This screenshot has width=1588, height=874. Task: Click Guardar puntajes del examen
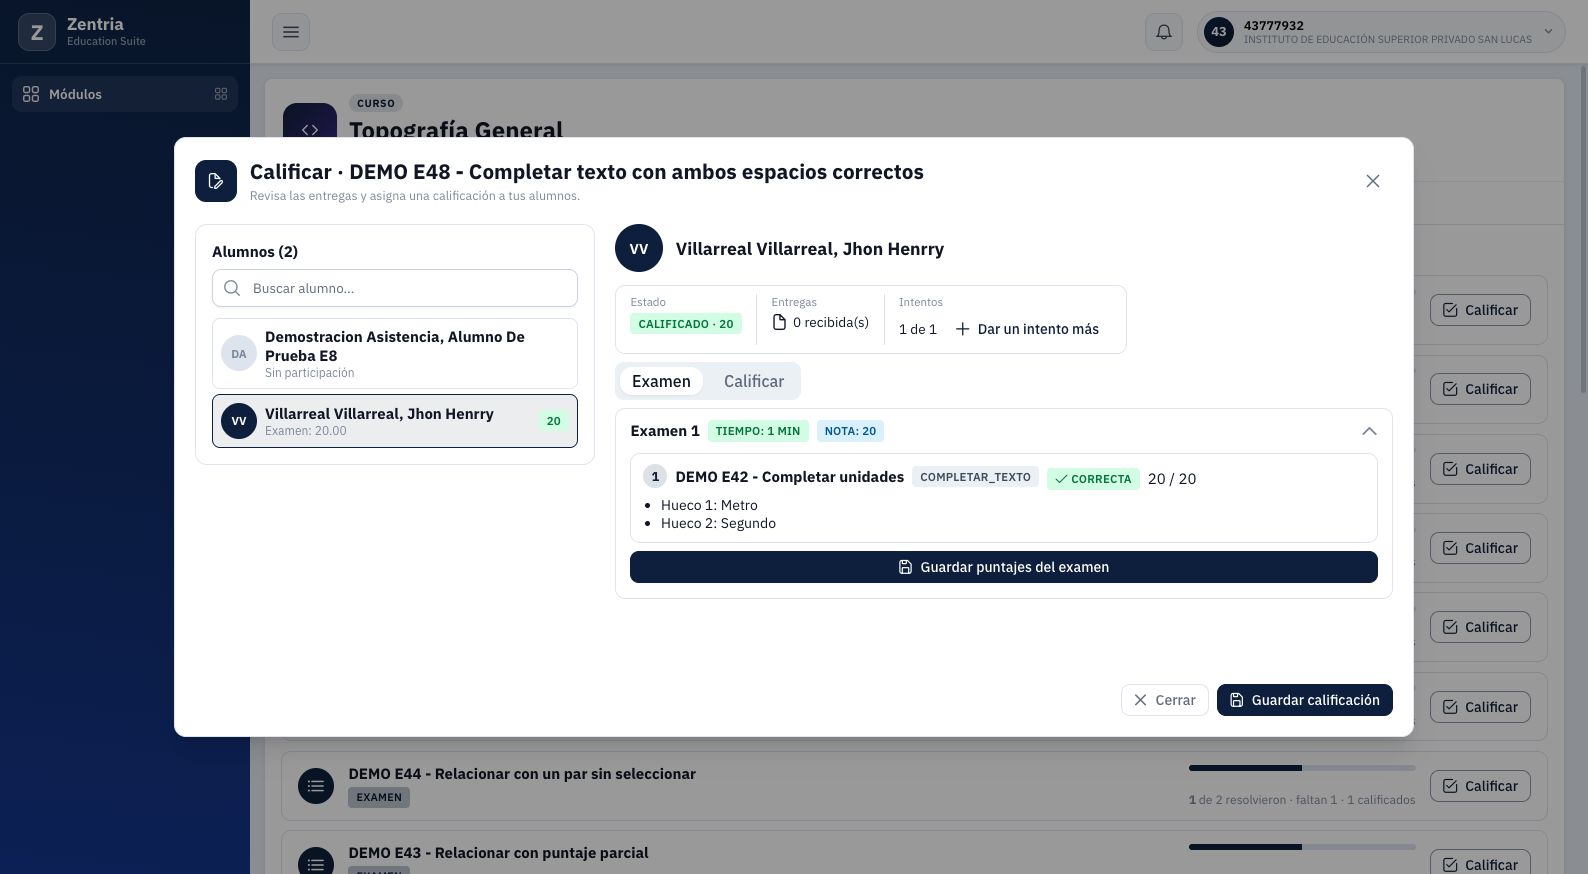1004,567
